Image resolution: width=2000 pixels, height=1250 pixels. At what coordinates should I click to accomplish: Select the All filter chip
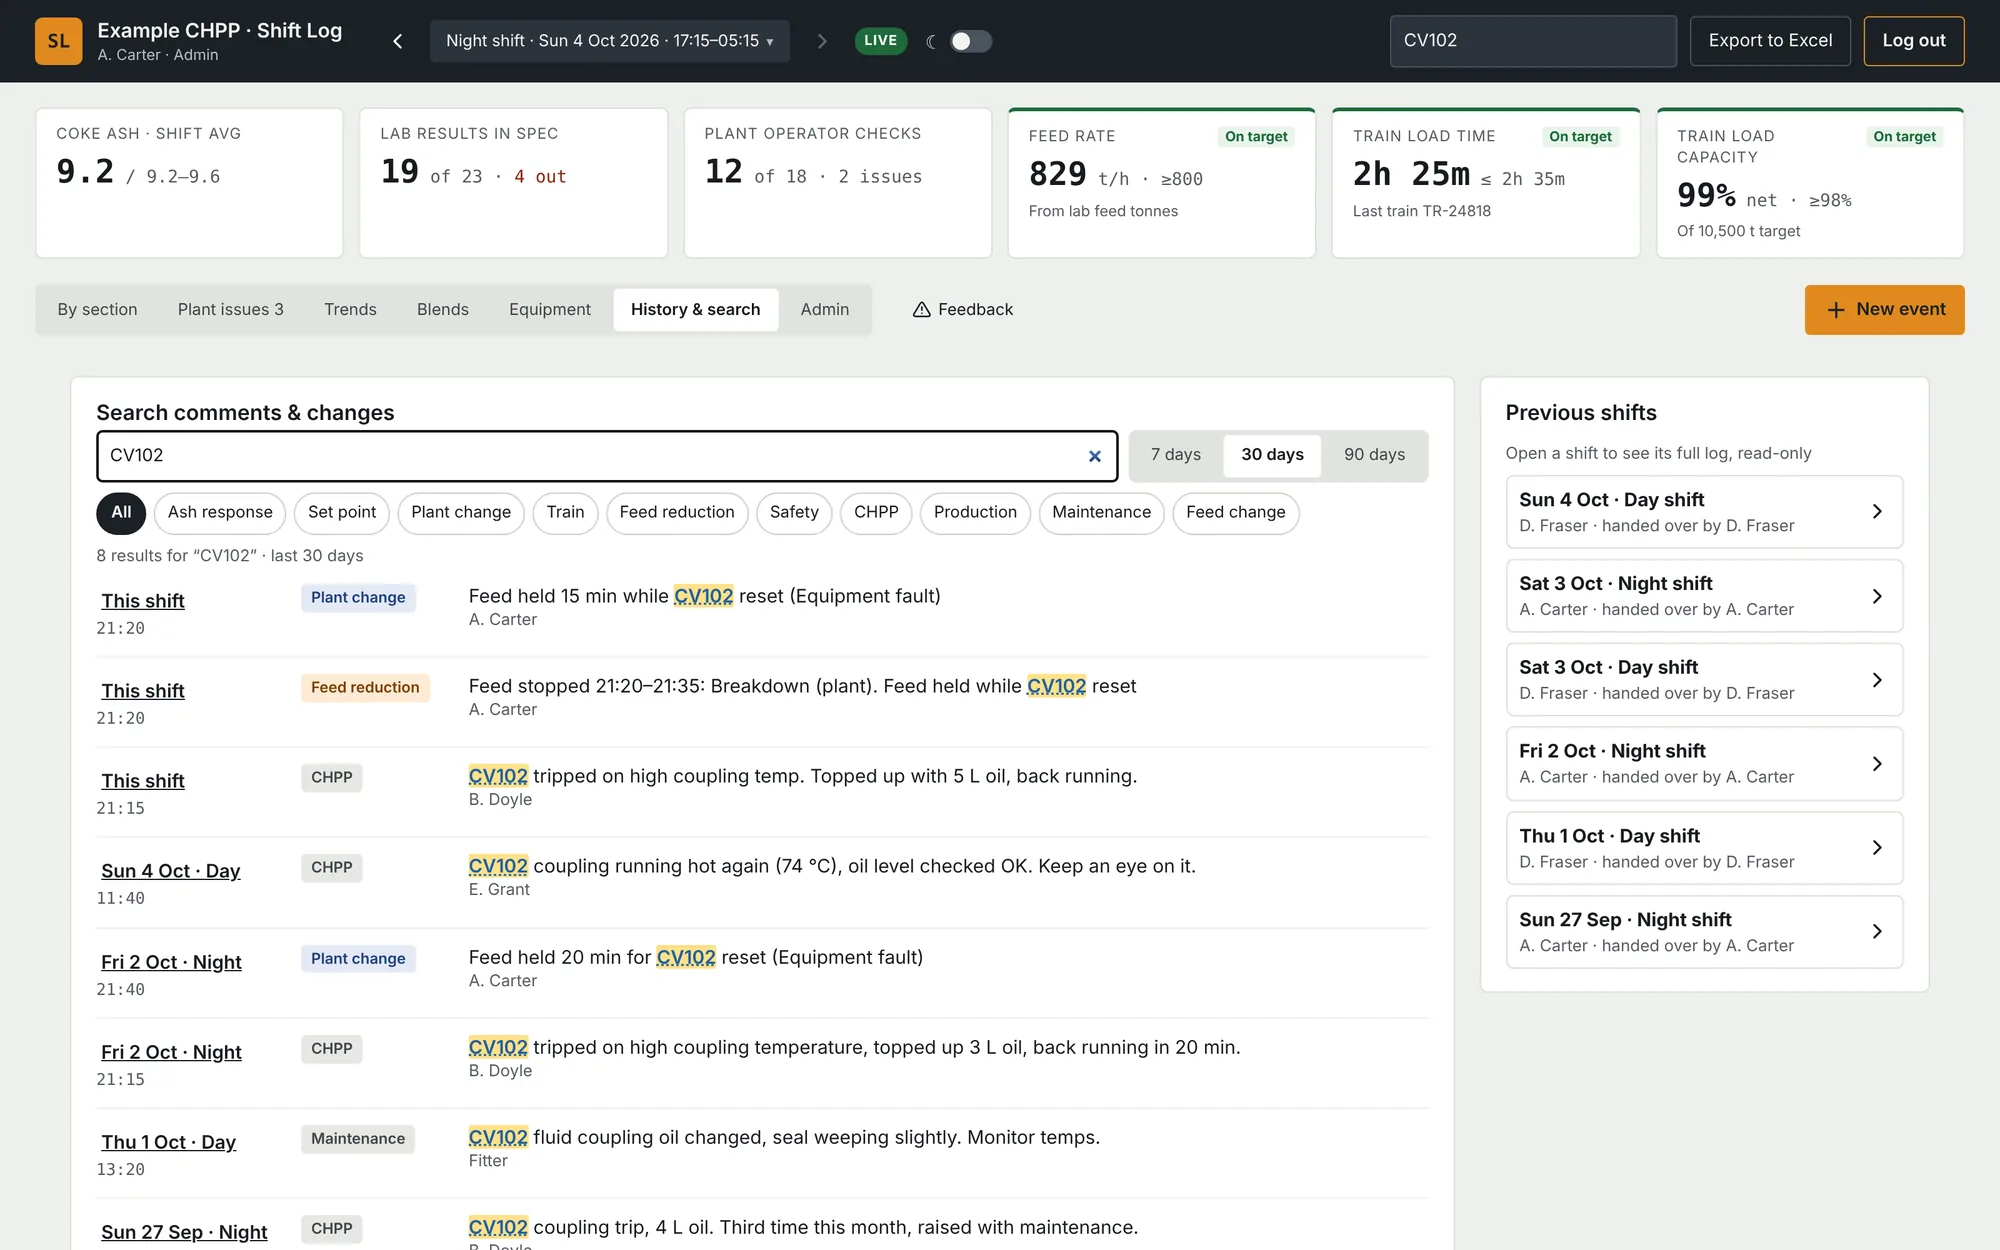pos(121,513)
